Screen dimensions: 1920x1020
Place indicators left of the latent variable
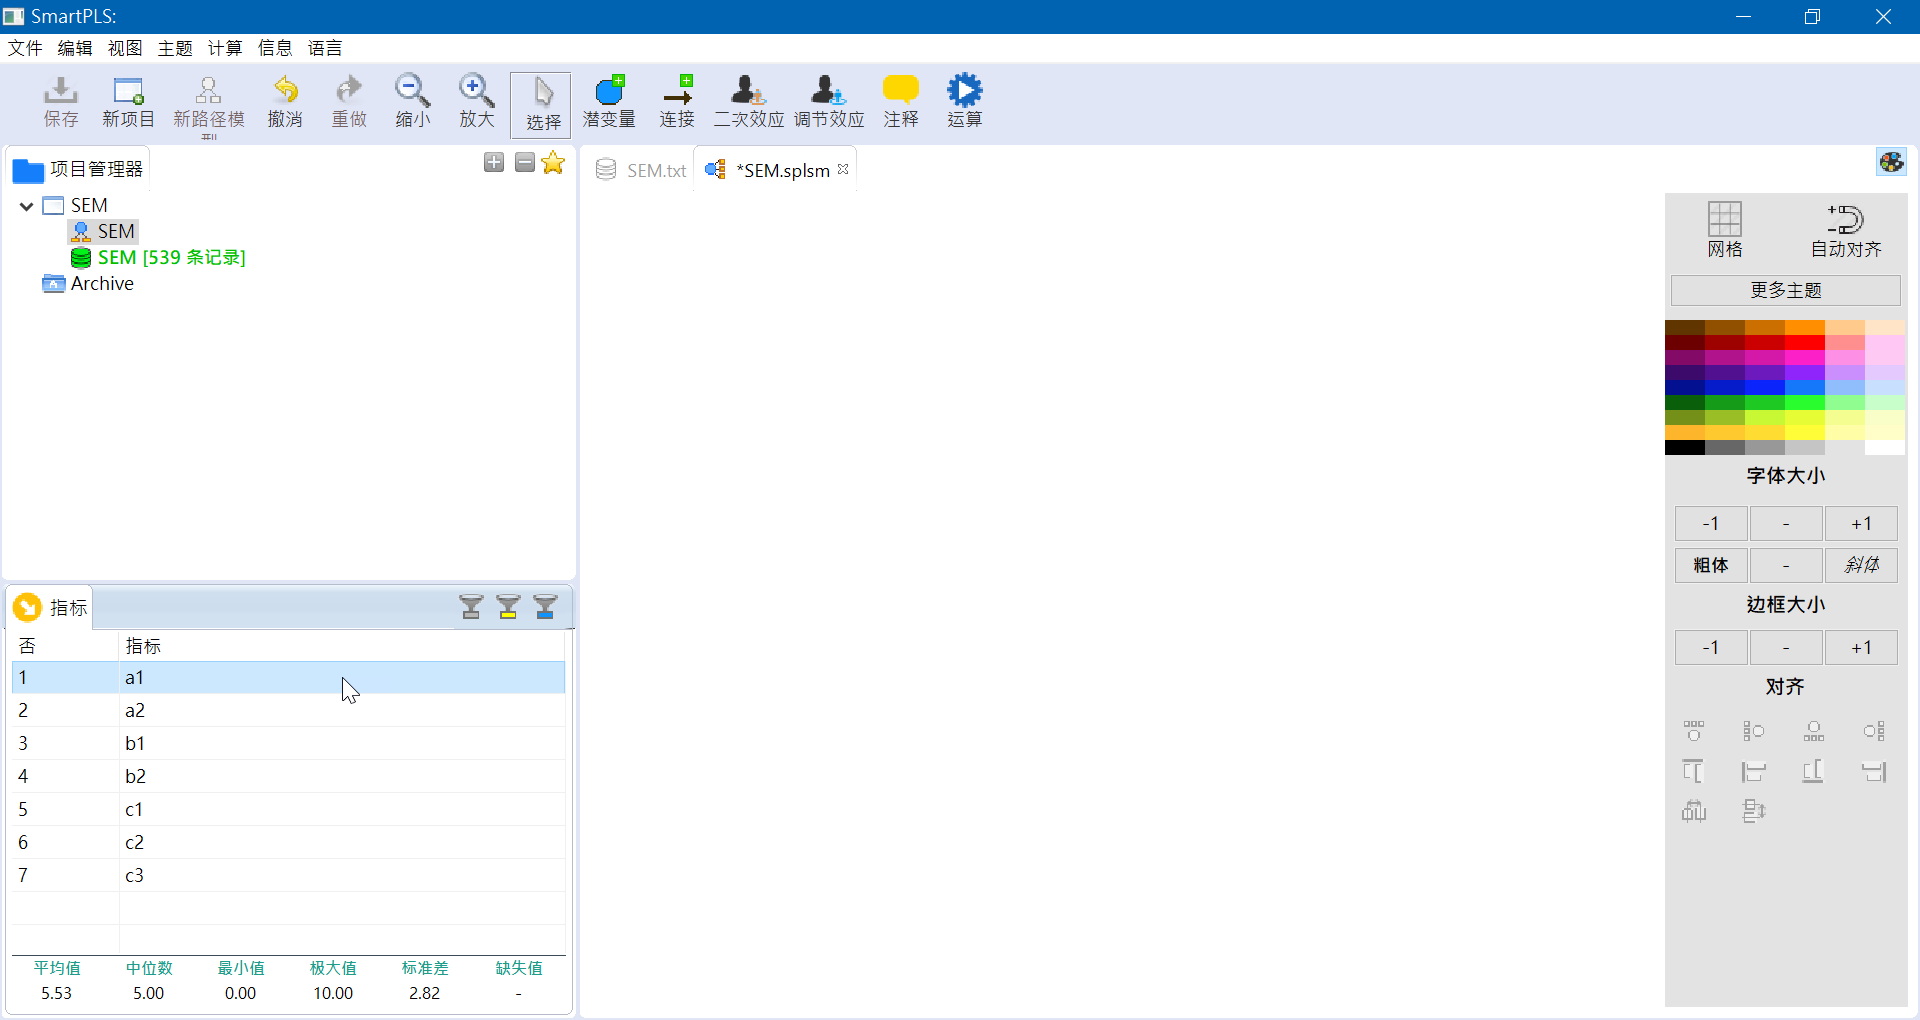(x=1754, y=731)
